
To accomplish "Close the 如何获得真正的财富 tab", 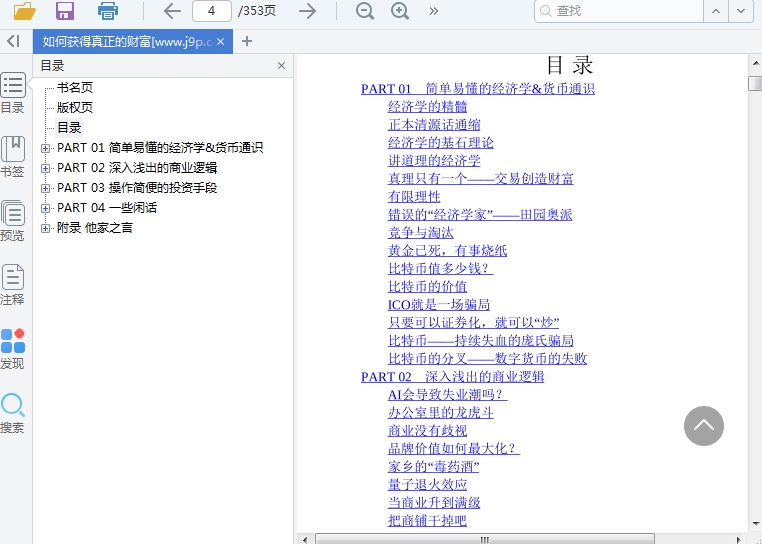I will 221,41.
